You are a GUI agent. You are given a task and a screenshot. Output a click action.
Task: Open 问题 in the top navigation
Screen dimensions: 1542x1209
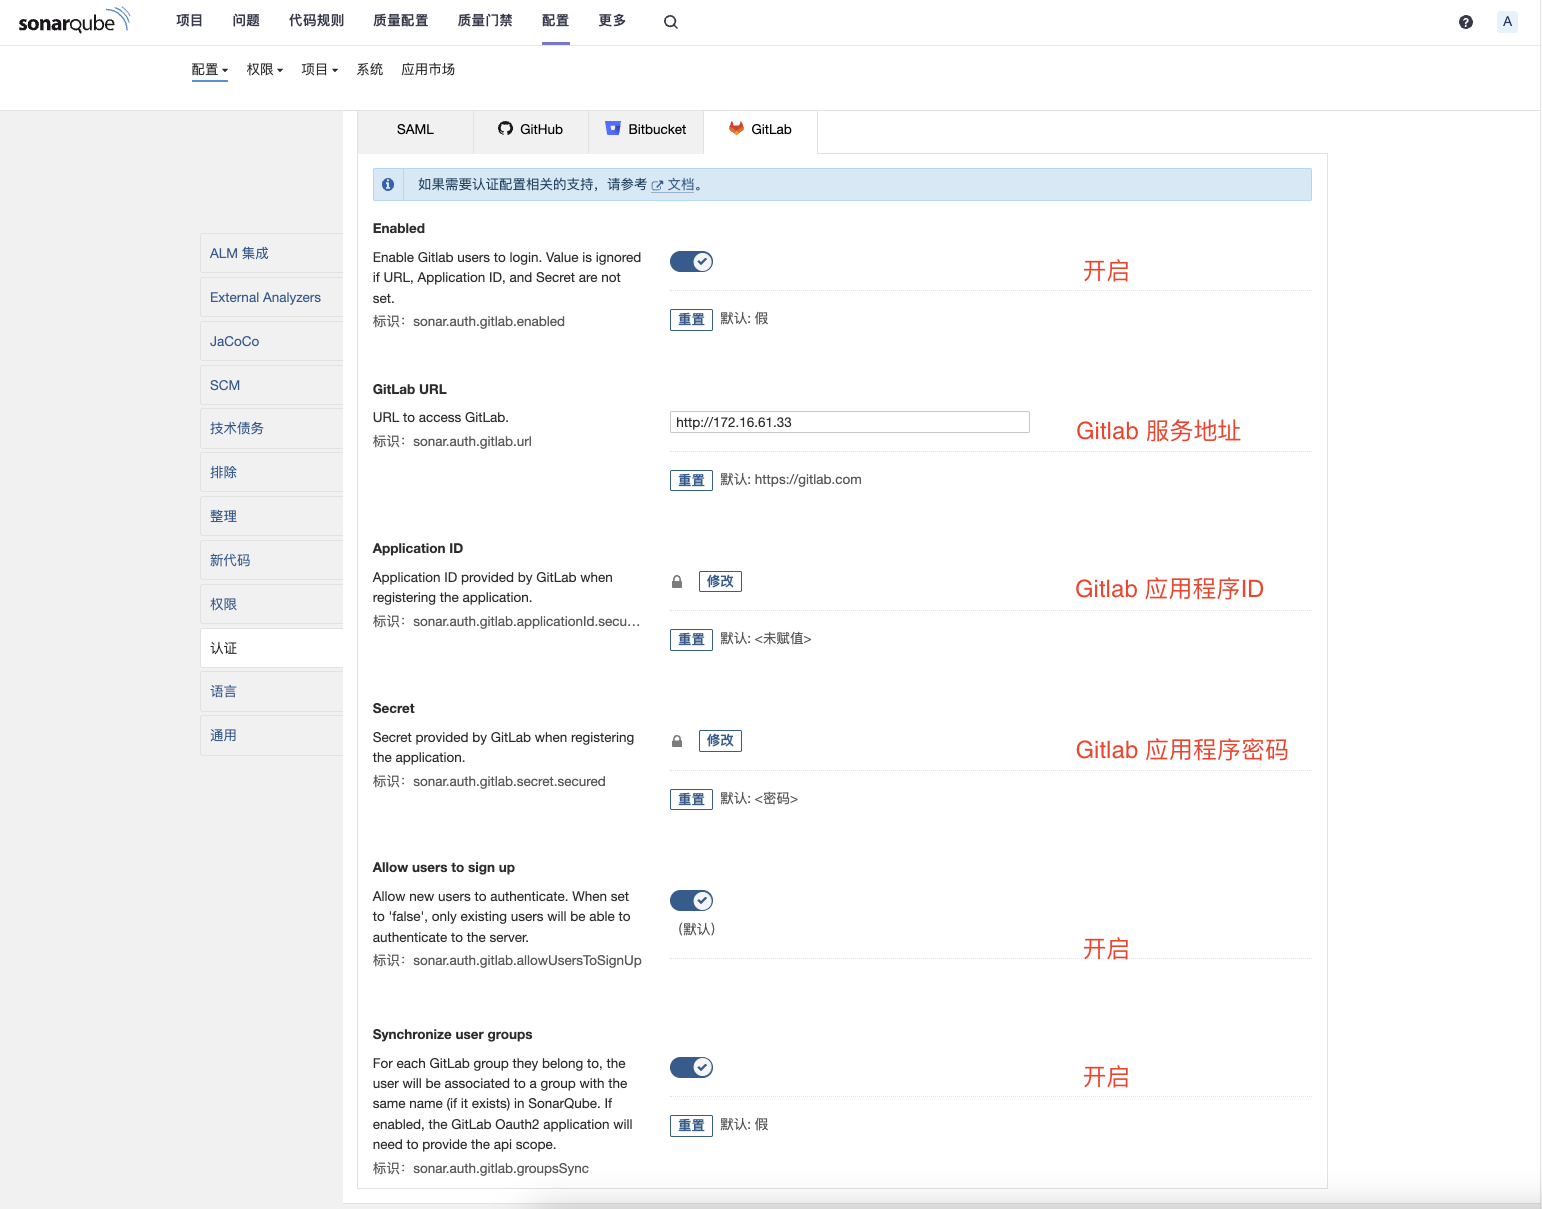pyautogui.click(x=246, y=21)
